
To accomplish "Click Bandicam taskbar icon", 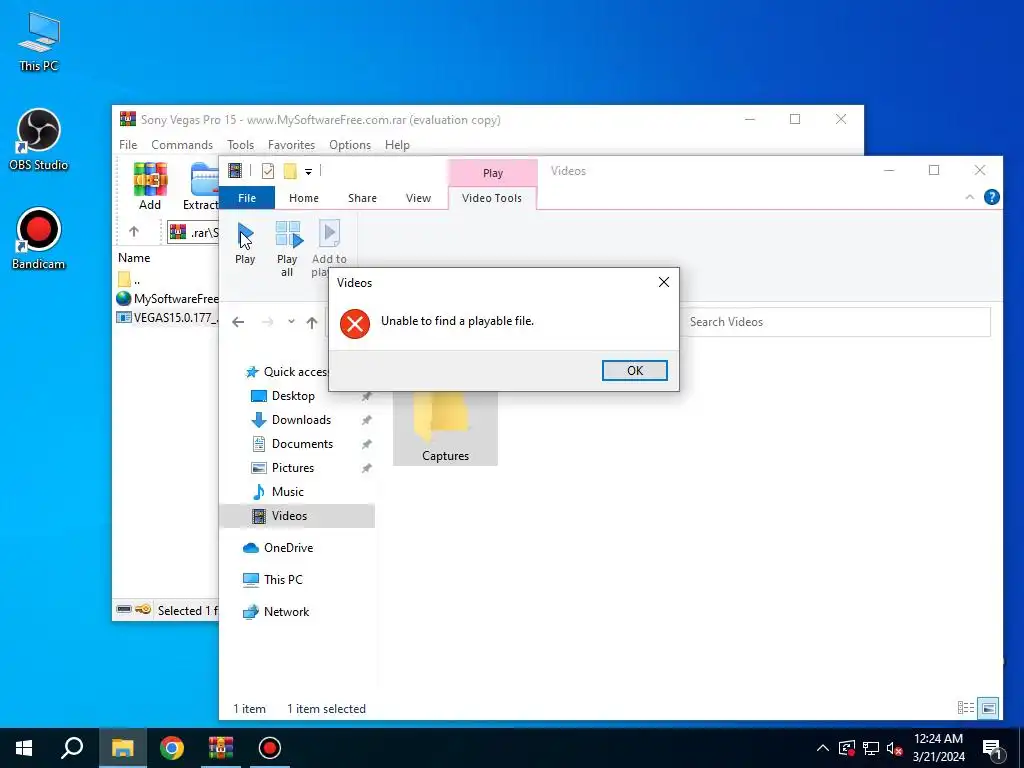I will click(270, 748).
